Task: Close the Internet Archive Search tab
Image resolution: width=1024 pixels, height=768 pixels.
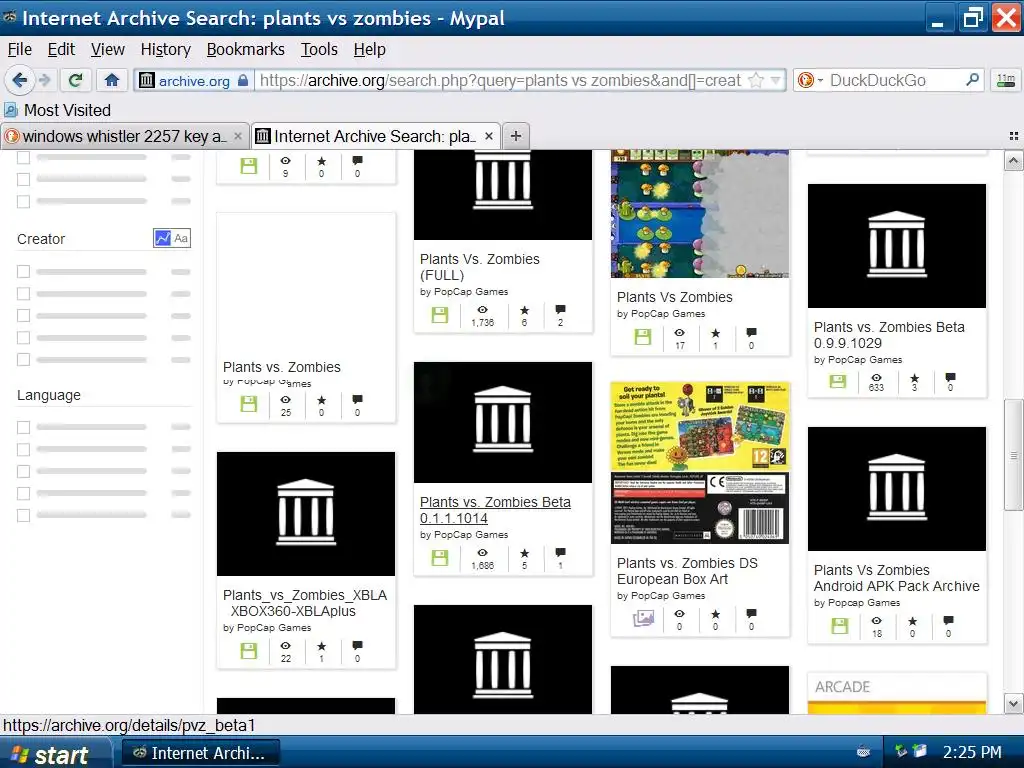Action: point(488,136)
